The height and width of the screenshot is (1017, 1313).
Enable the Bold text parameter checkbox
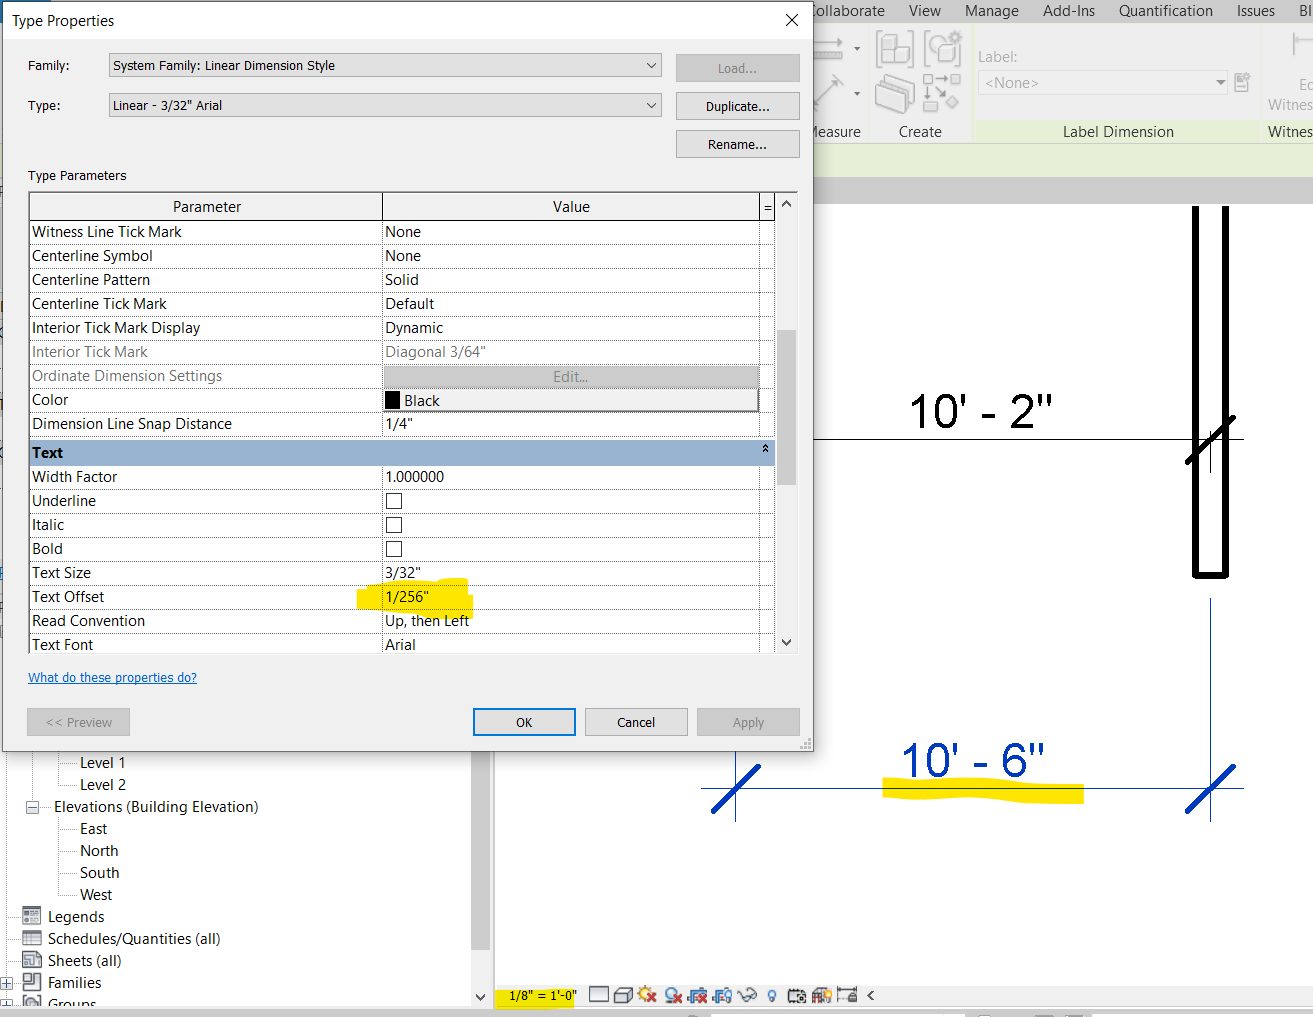point(393,548)
